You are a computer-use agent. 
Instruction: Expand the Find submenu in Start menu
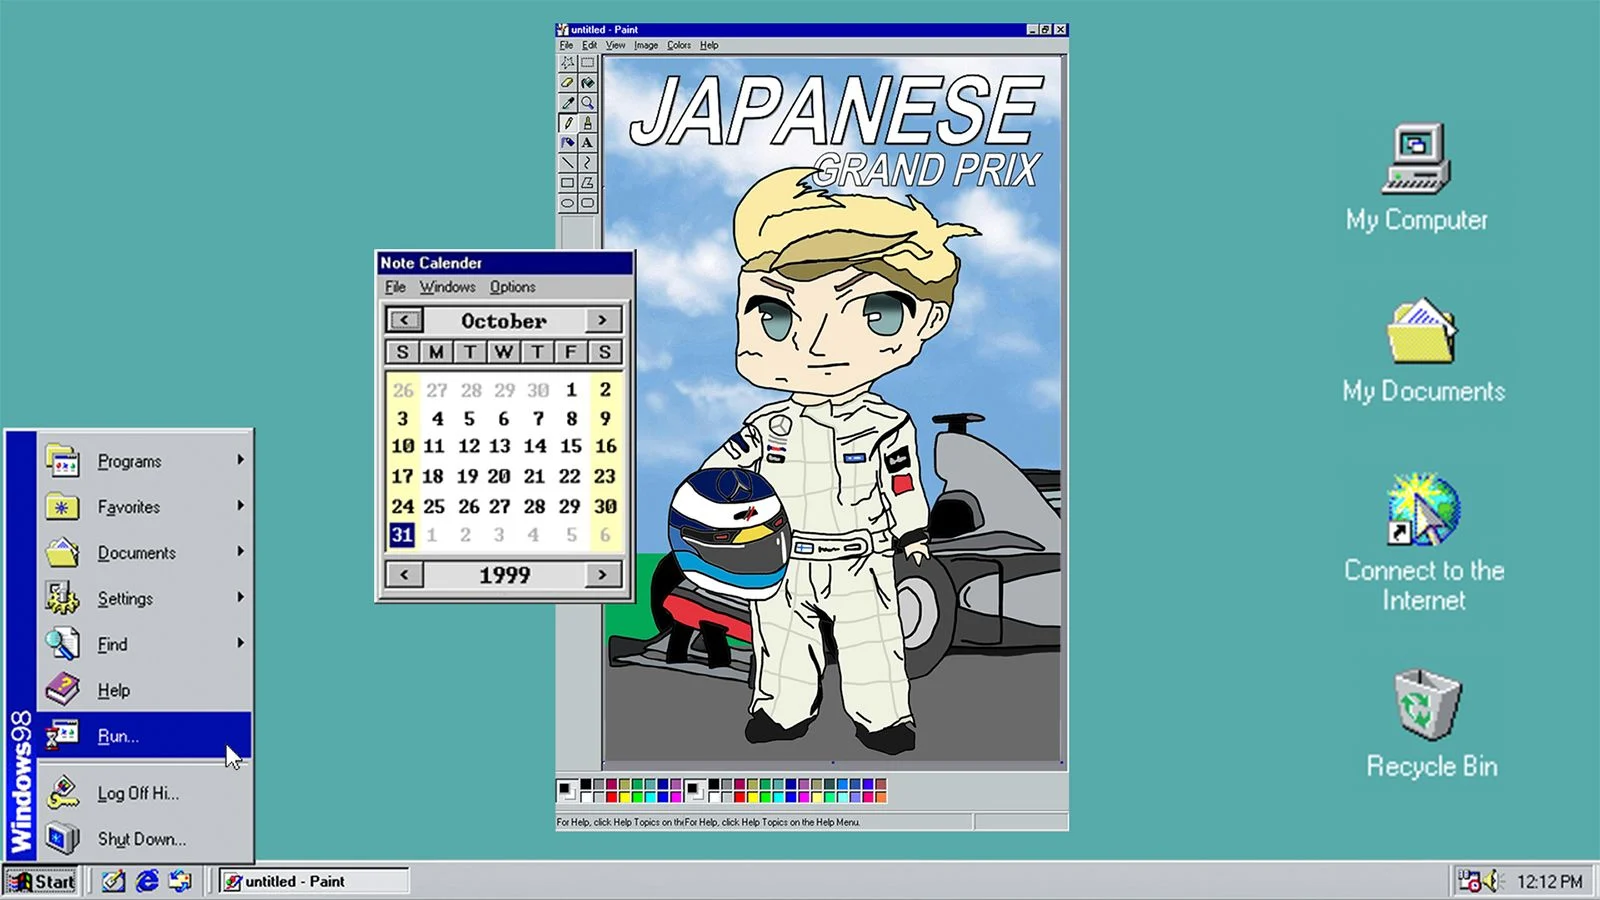[x=145, y=645]
